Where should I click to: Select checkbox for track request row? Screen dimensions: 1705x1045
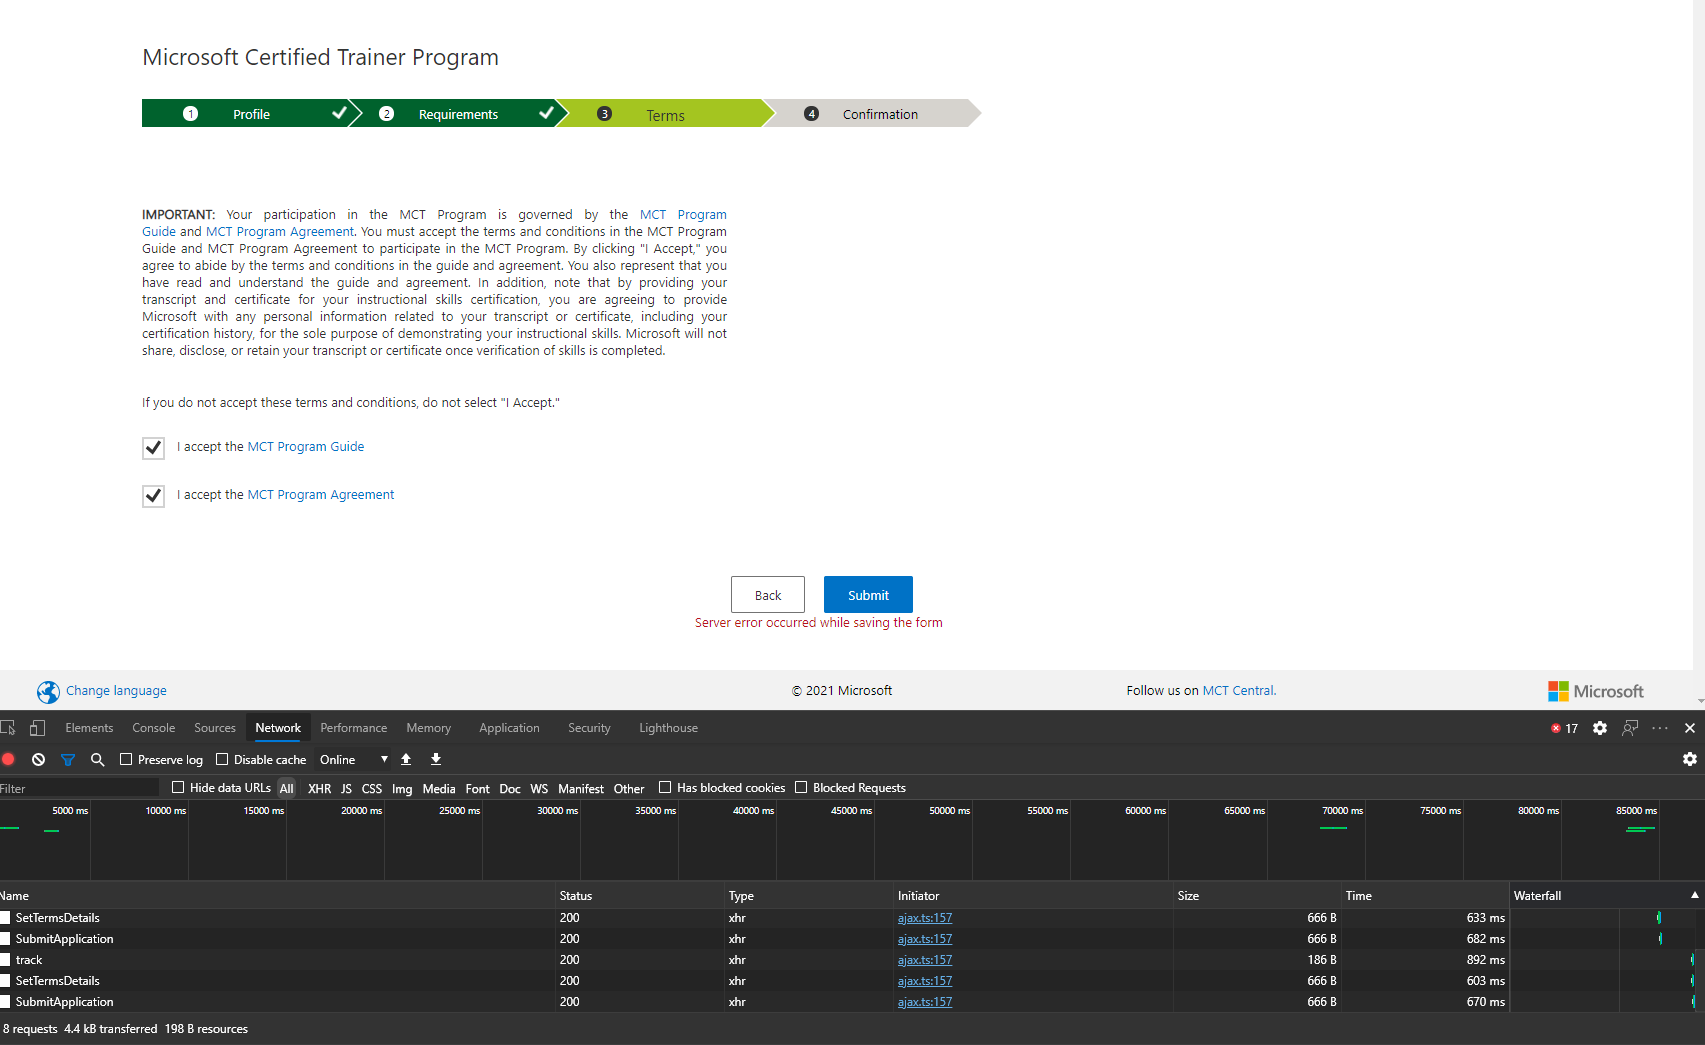coord(5,960)
